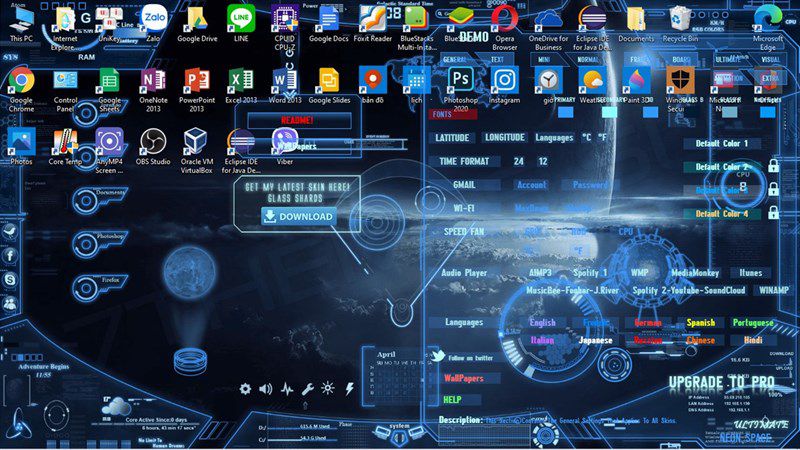
Task: Click UPGRADE TO PRO link
Action: click(x=721, y=382)
